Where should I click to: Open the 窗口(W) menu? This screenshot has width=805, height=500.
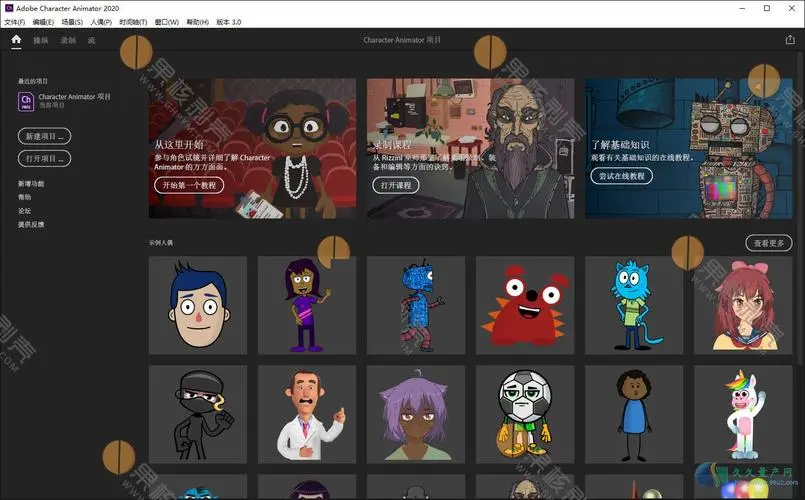tap(167, 22)
